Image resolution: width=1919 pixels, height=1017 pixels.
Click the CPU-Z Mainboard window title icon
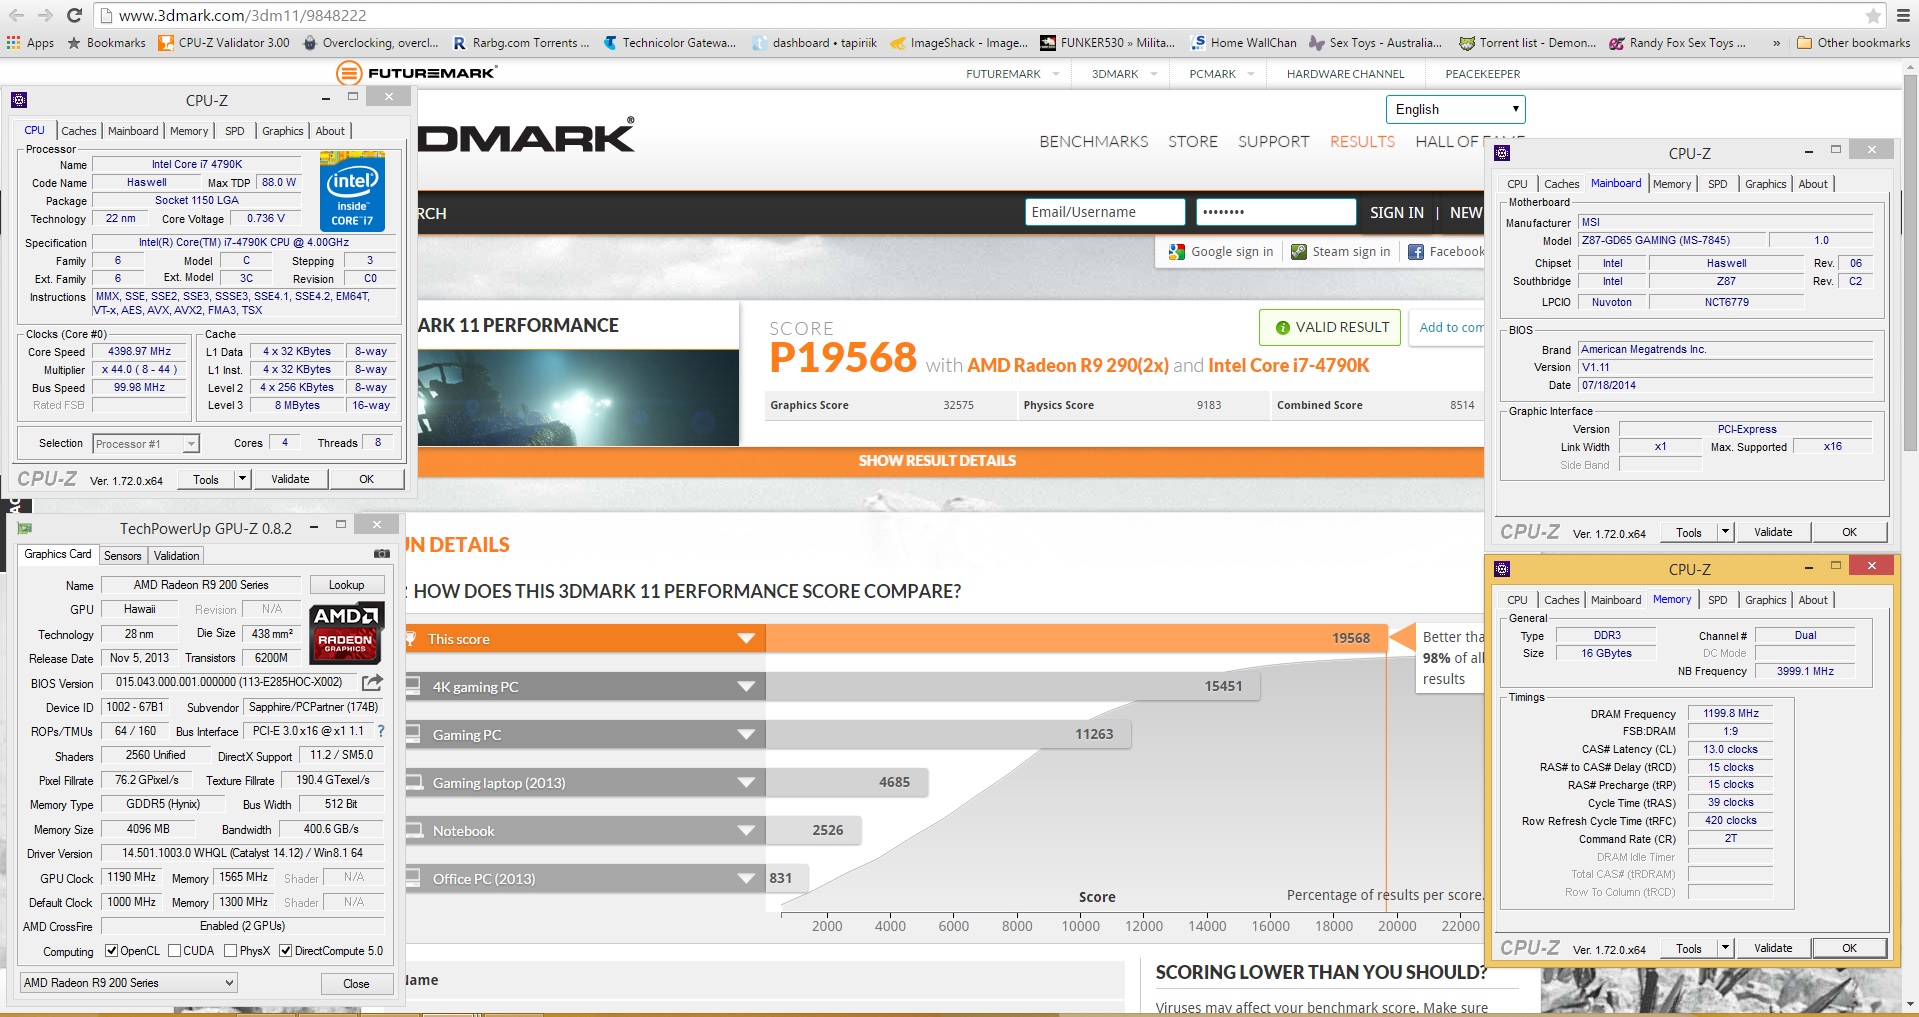[1502, 153]
